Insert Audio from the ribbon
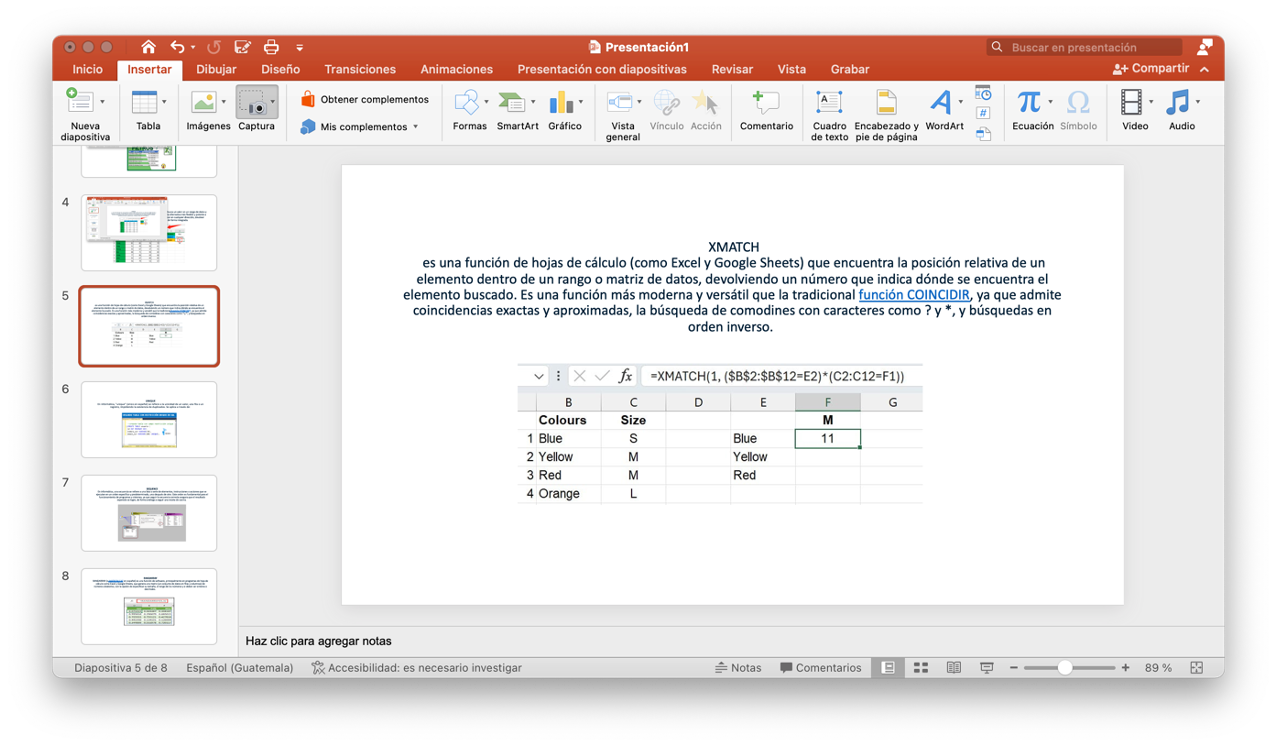1277x747 pixels. tap(1179, 103)
